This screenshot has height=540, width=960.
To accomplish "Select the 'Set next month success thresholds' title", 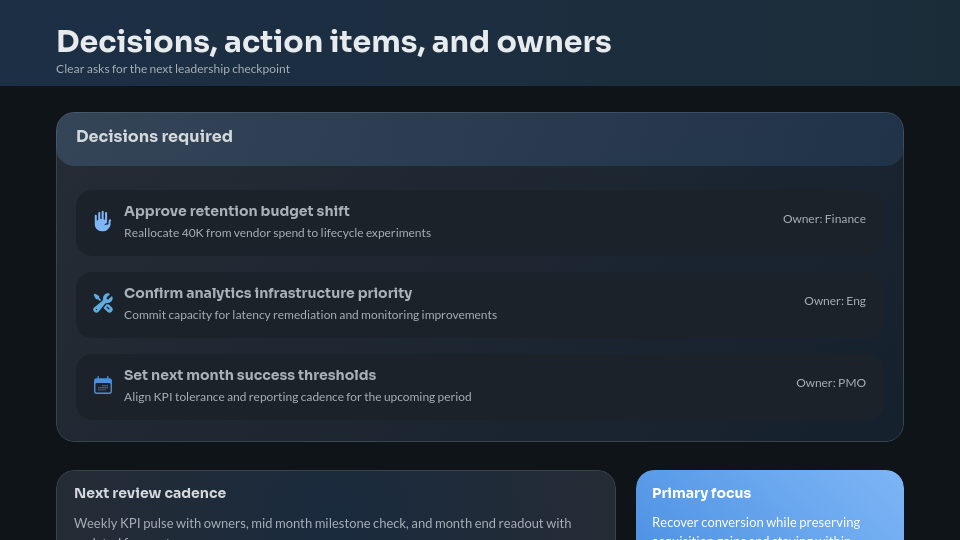I will coord(250,375).
